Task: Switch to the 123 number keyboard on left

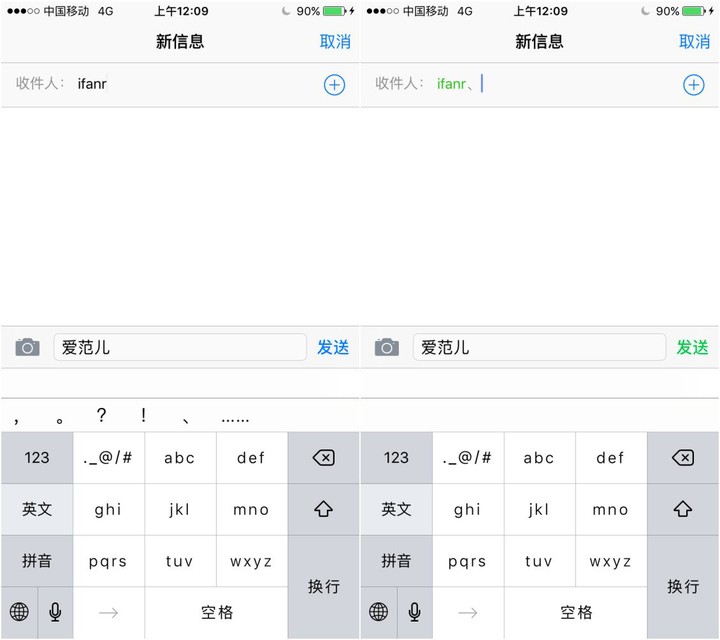Action: (x=37, y=458)
